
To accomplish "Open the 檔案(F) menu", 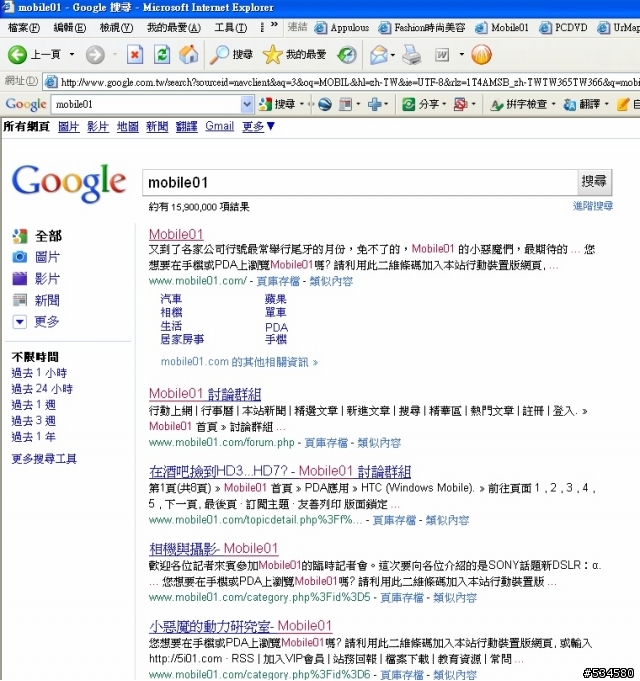I will 24,28.
